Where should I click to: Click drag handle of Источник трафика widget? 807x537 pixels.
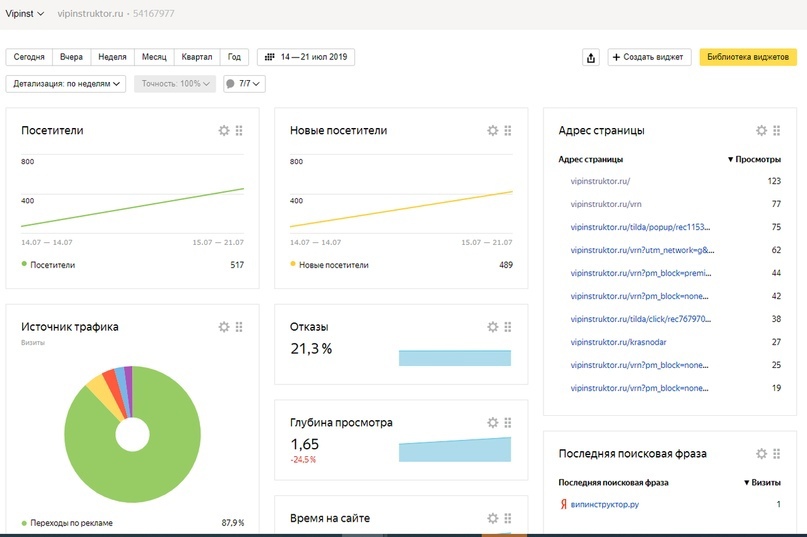click(x=239, y=326)
